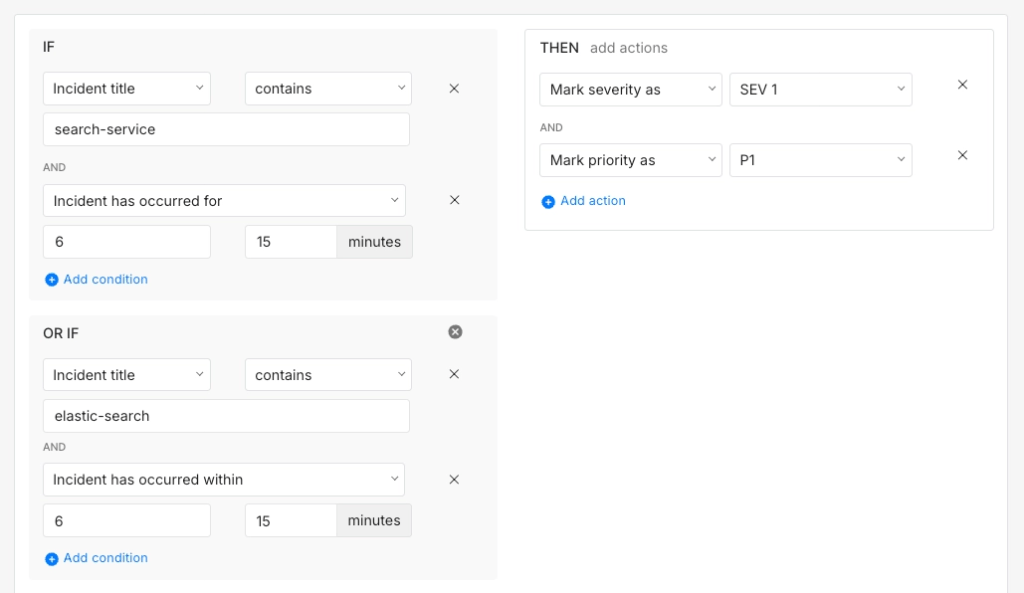The image size is (1024, 593).
Task: Remove the "Mark severity as" action
Action: point(962,84)
